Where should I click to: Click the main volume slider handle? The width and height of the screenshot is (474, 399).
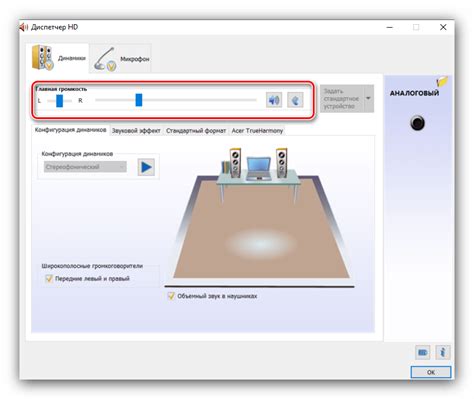click(x=139, y=100)
